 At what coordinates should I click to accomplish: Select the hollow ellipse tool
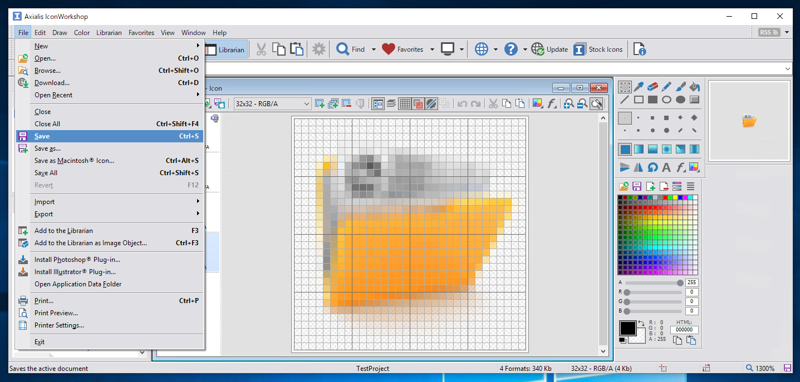coord(666,100)
